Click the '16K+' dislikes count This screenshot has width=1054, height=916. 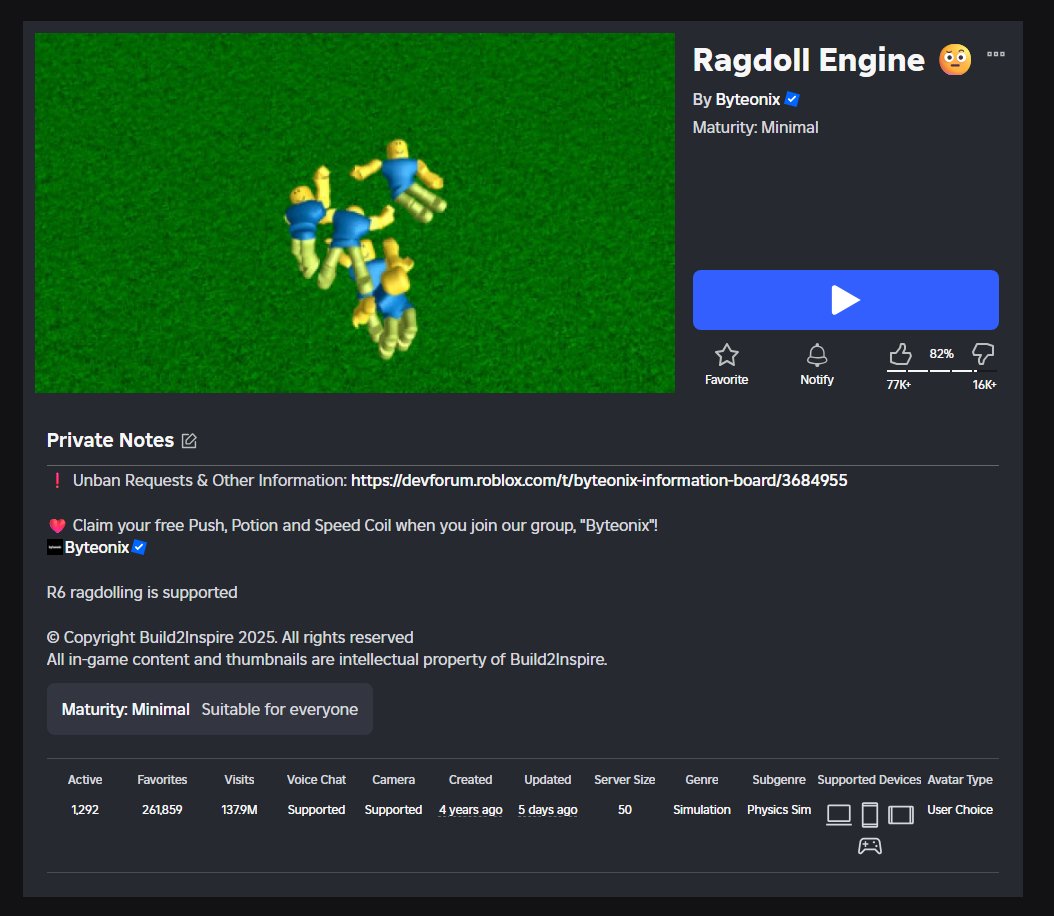984,384
